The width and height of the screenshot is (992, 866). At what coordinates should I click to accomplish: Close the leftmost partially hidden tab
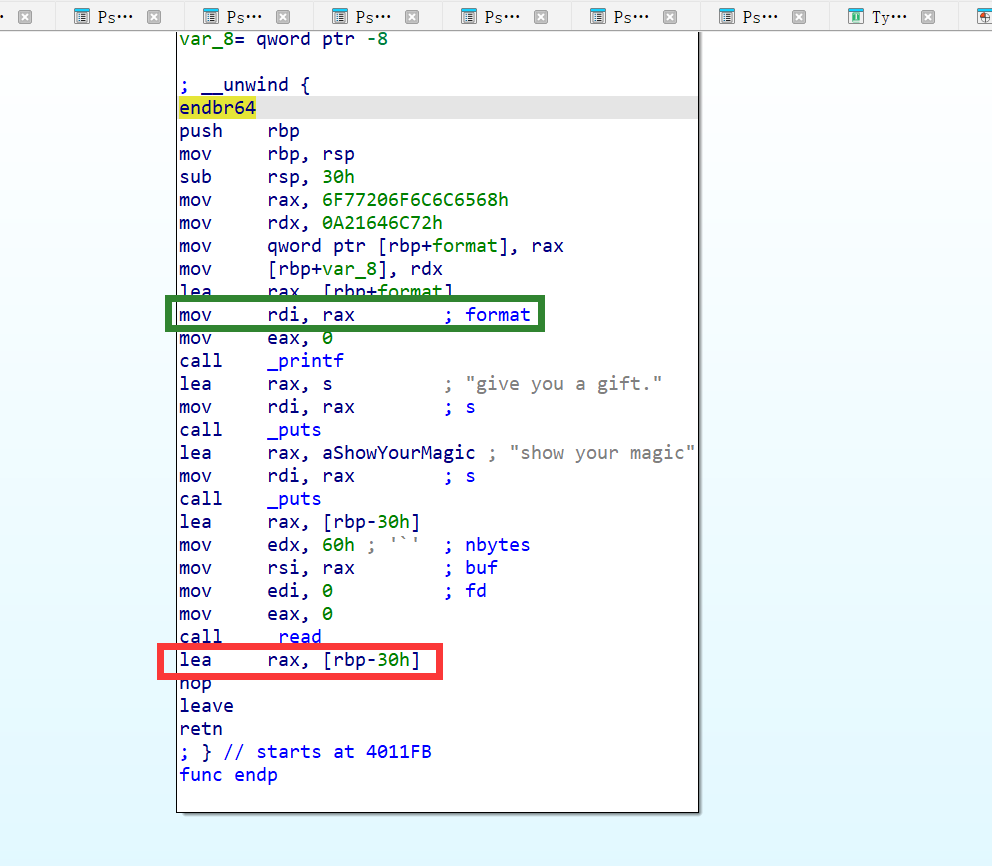tap(25, 17)
